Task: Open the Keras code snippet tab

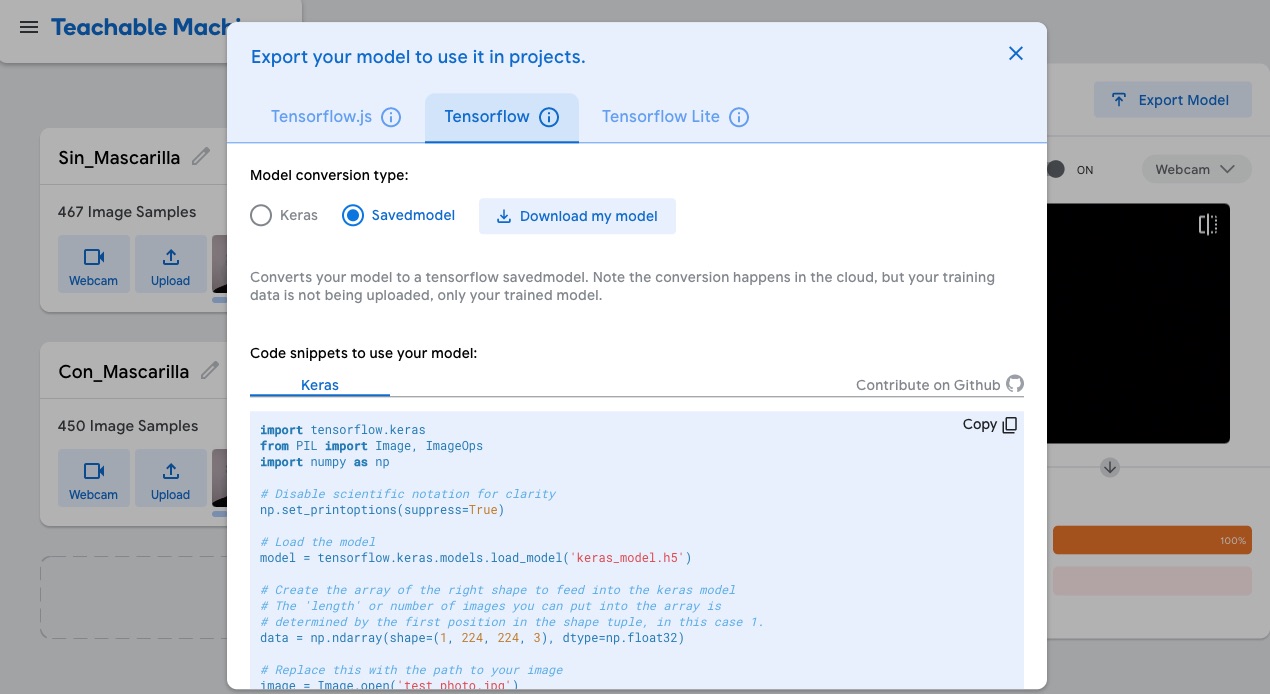Action: tap(320, 385)
